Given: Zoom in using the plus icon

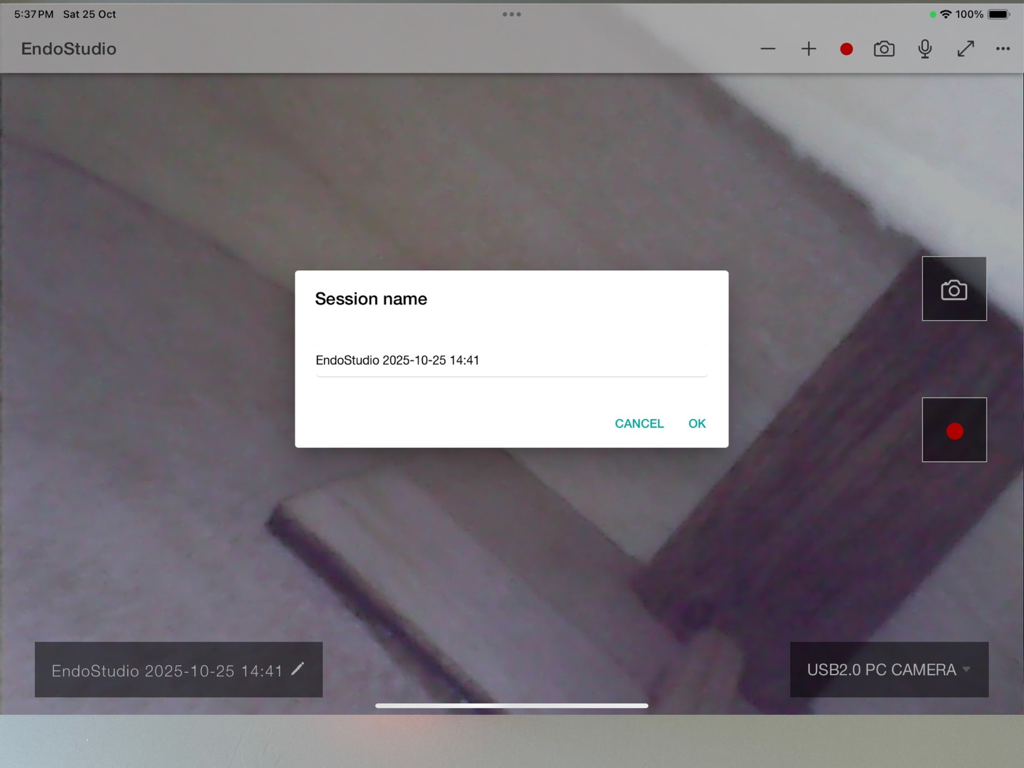Looking at the screenshot, I should click(808, 48).
